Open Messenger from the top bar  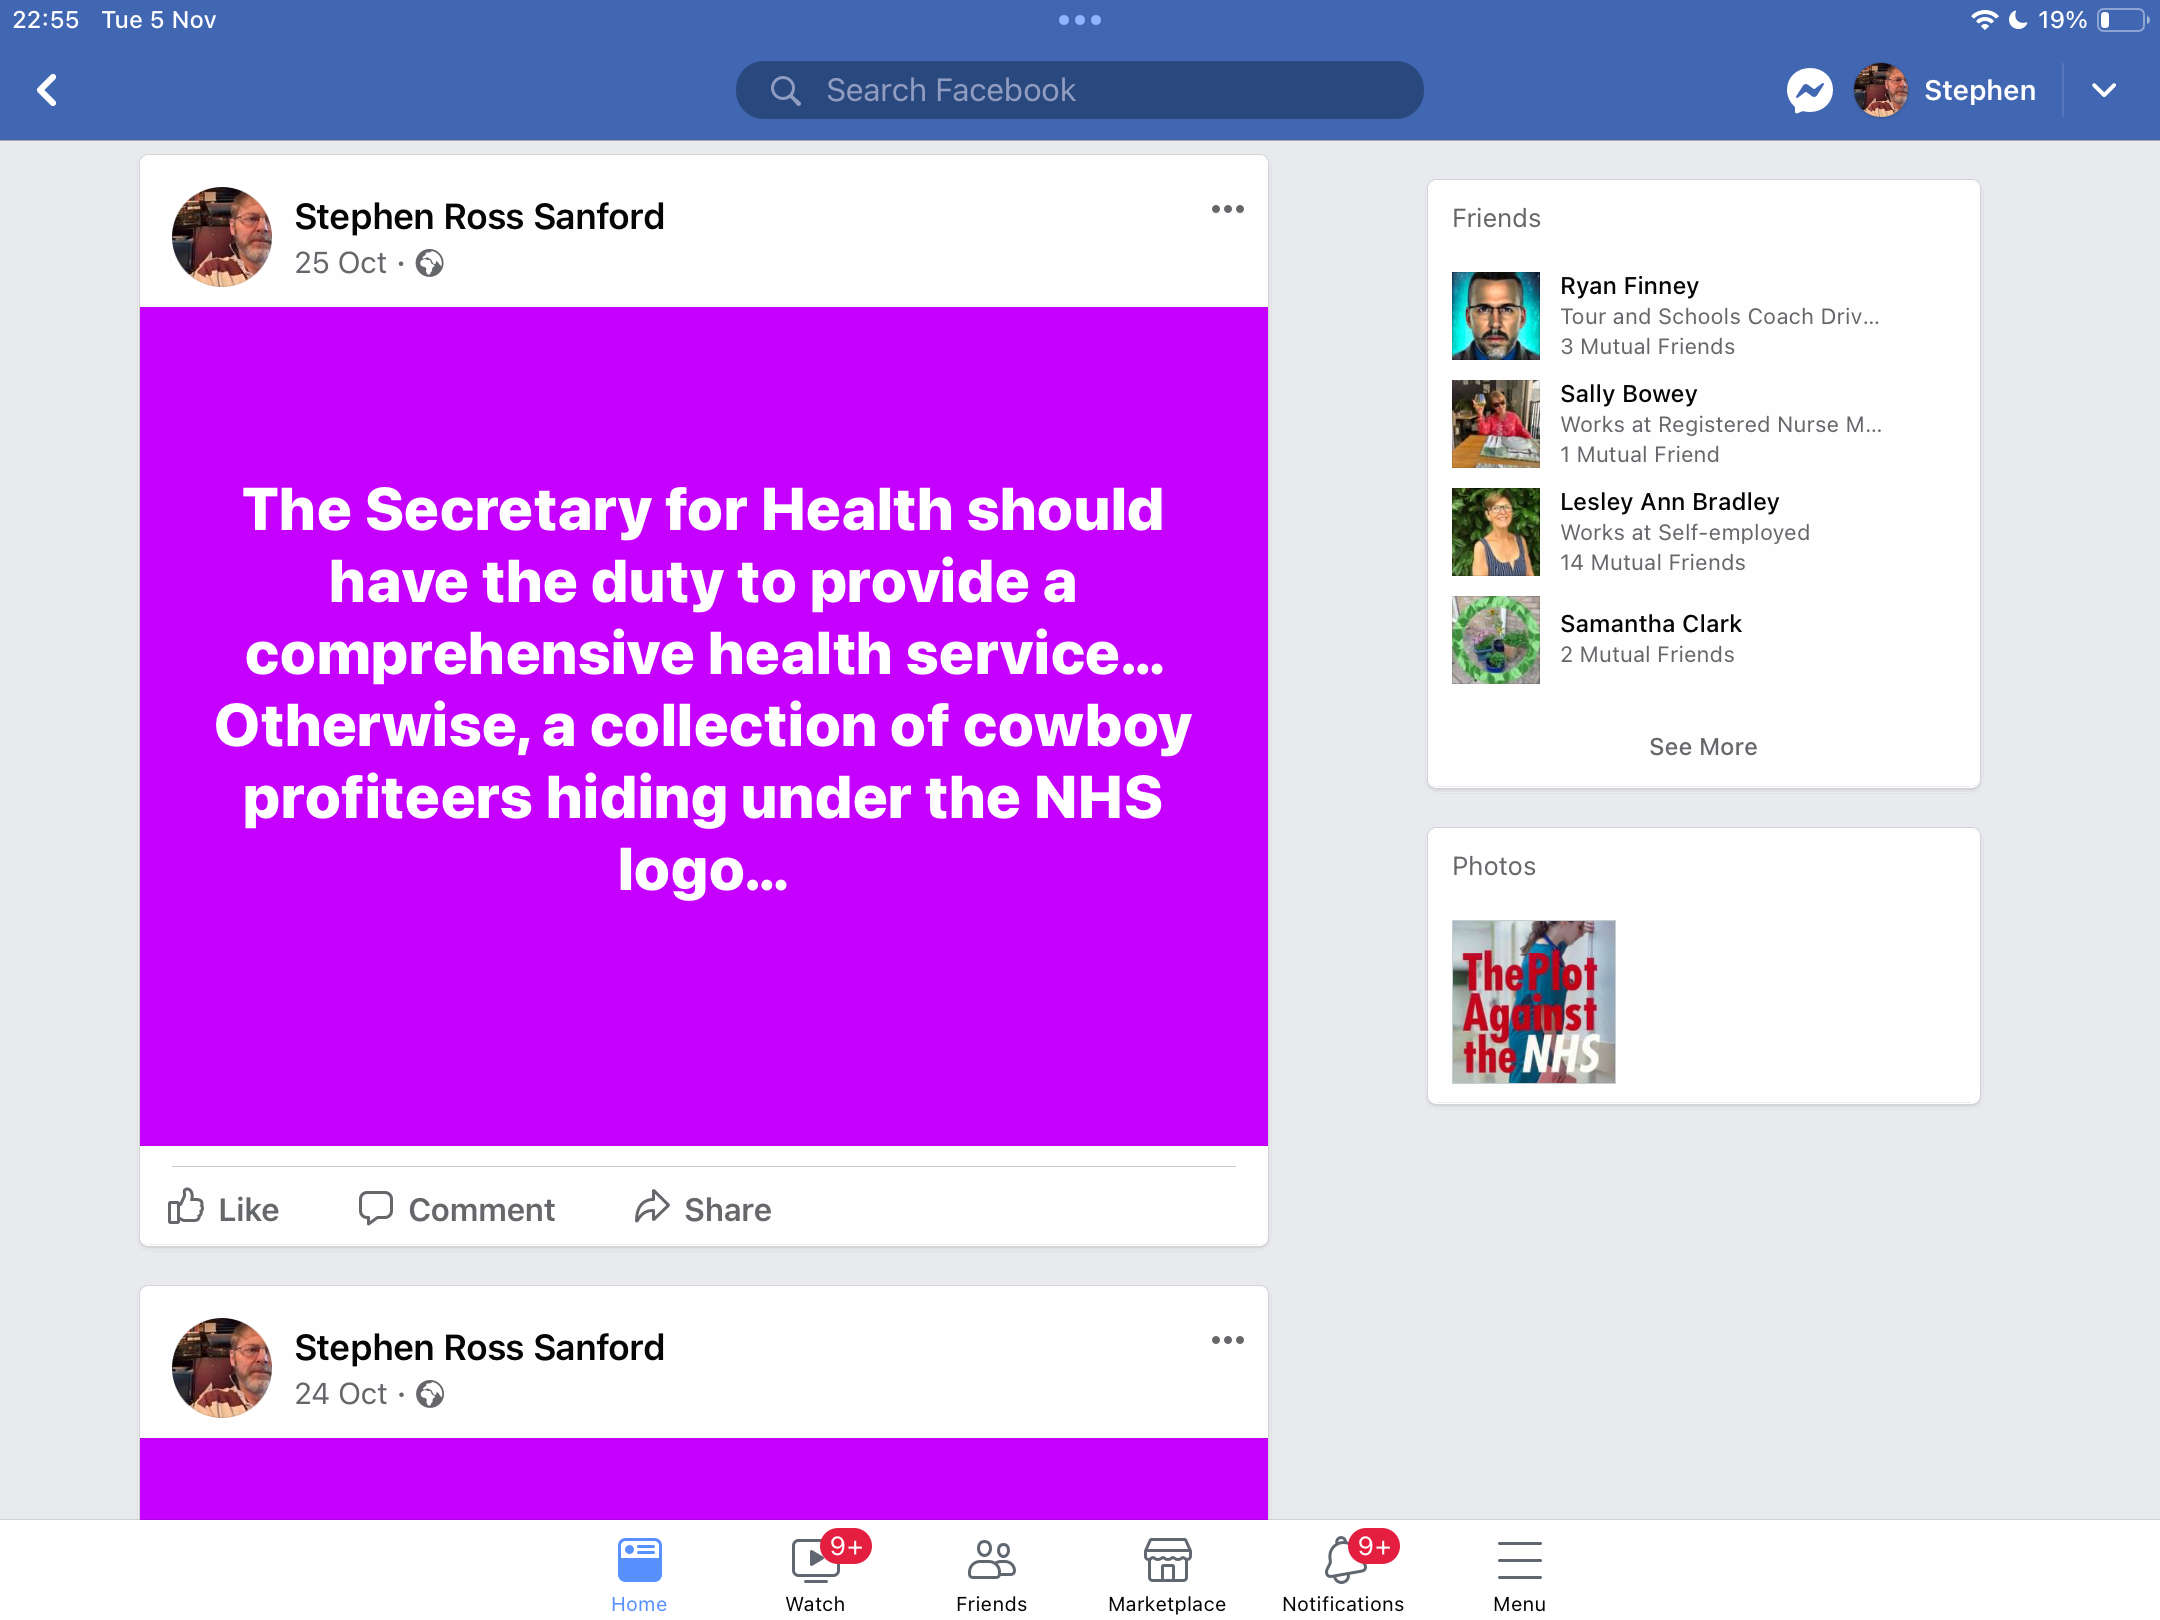1809,91
